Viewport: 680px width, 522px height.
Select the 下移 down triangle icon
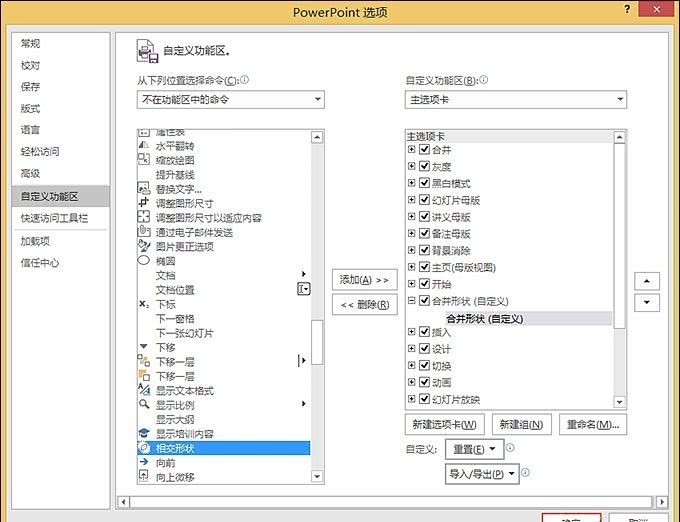pos(144,346)
